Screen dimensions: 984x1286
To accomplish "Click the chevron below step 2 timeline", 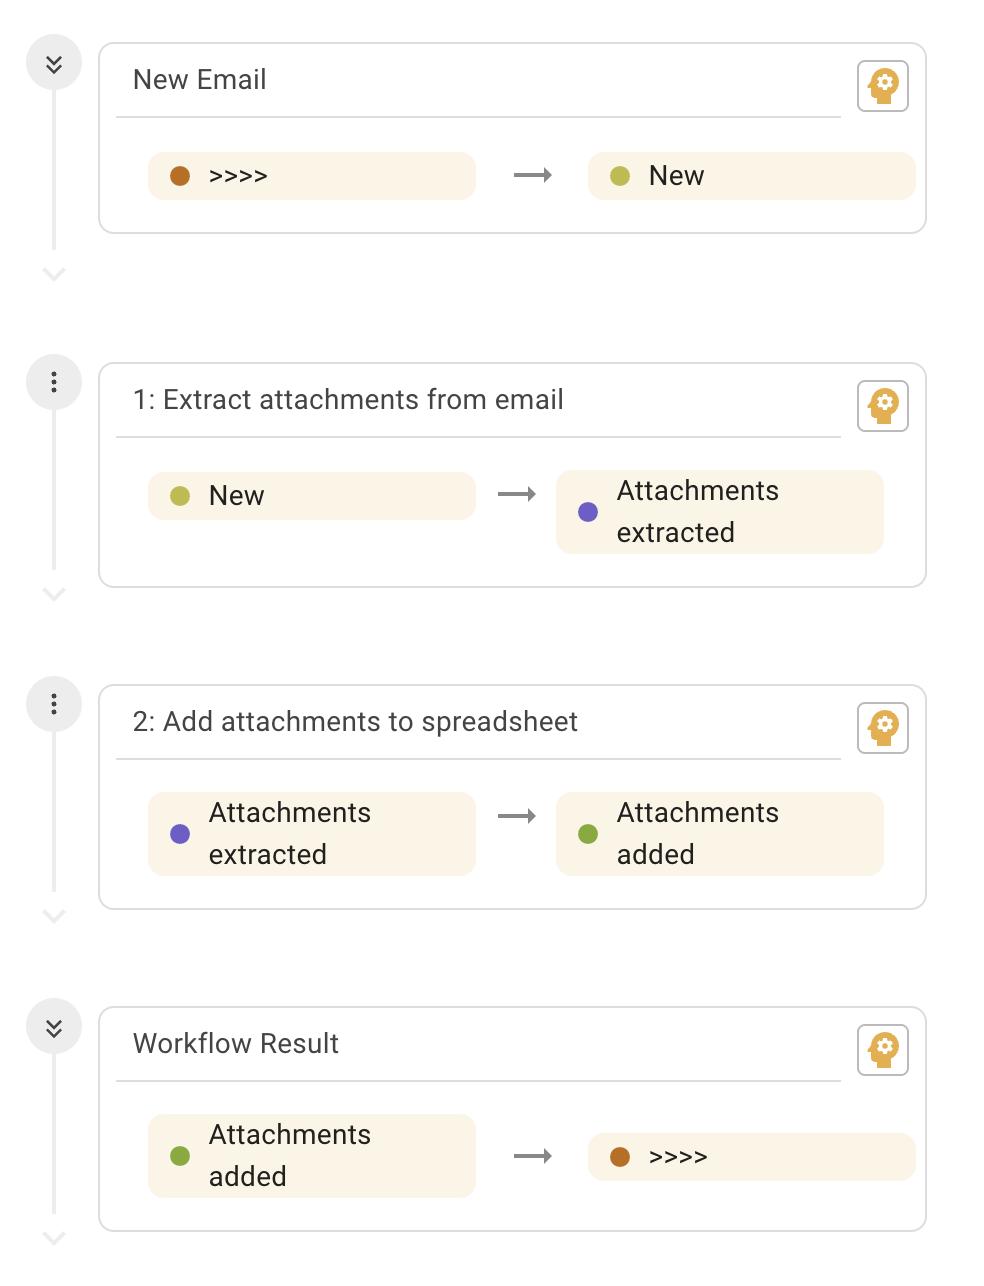I will (x=54, y=916).
